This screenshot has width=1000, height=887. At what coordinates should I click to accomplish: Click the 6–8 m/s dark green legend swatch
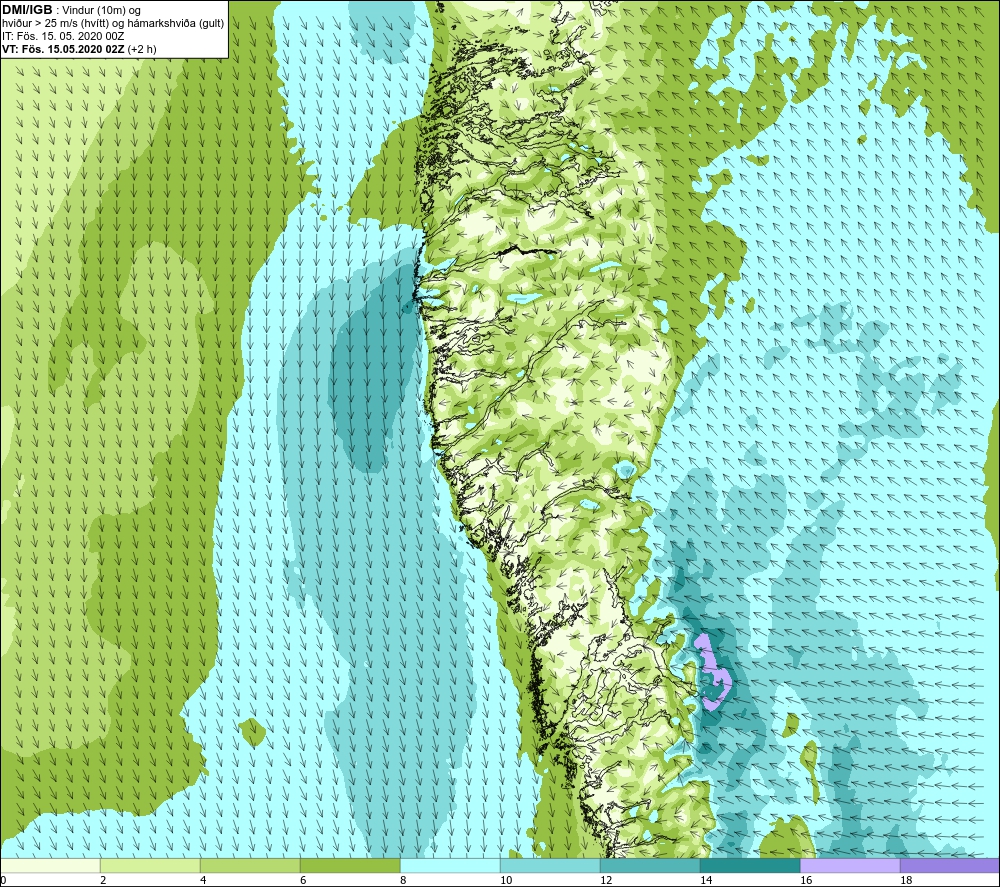pyautogui.click(x=350, y=865)
